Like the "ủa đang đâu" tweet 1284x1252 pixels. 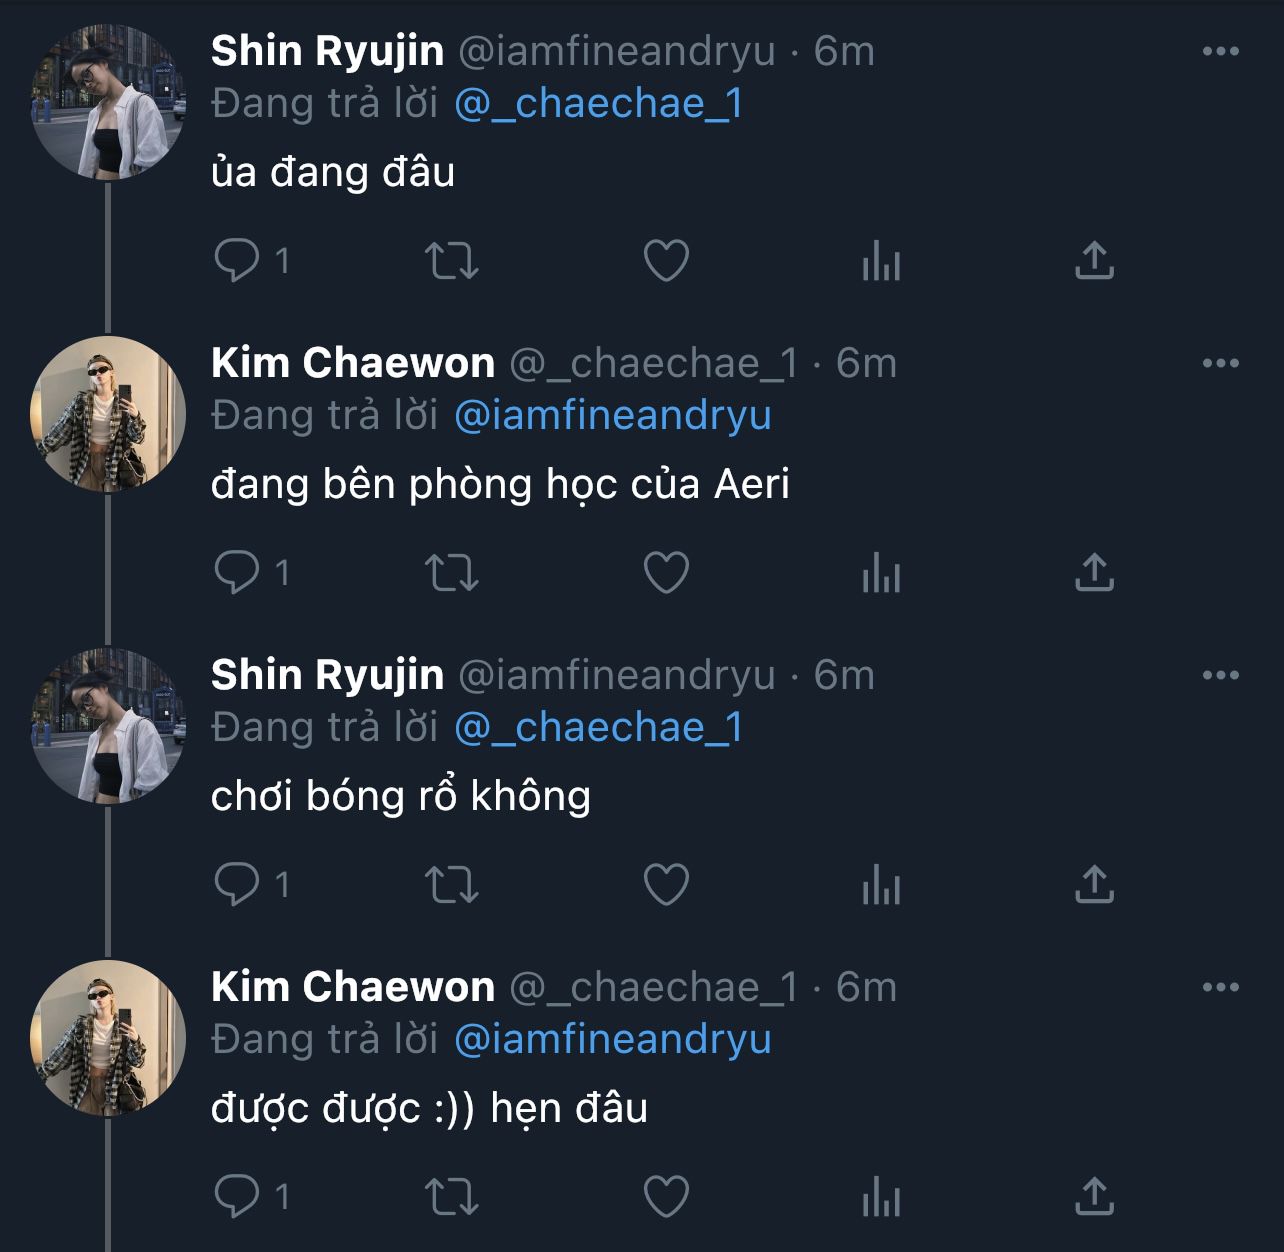click(666, 261)
